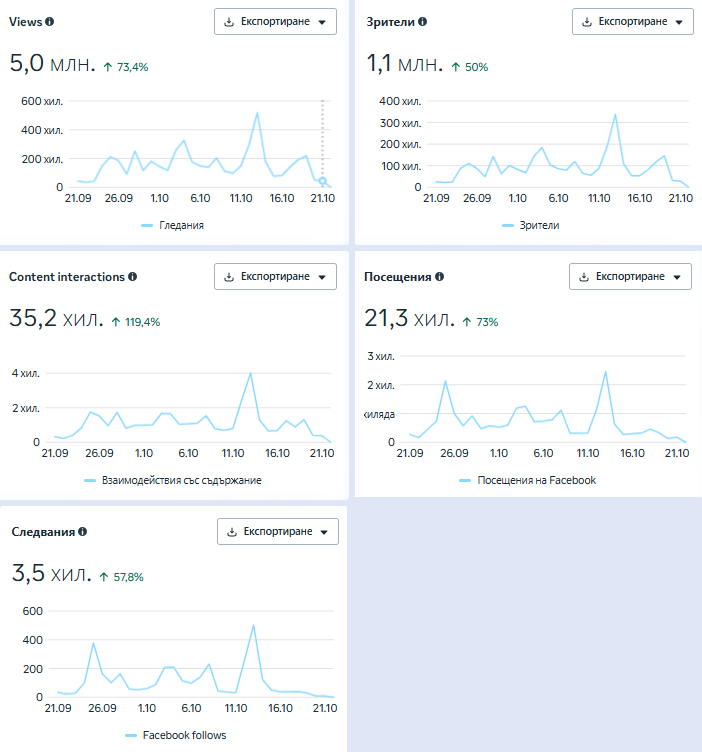Screen dimensions: 702x752
Task: Open Експортиране dropdown in Следвания card
Action: click(278, 532)
